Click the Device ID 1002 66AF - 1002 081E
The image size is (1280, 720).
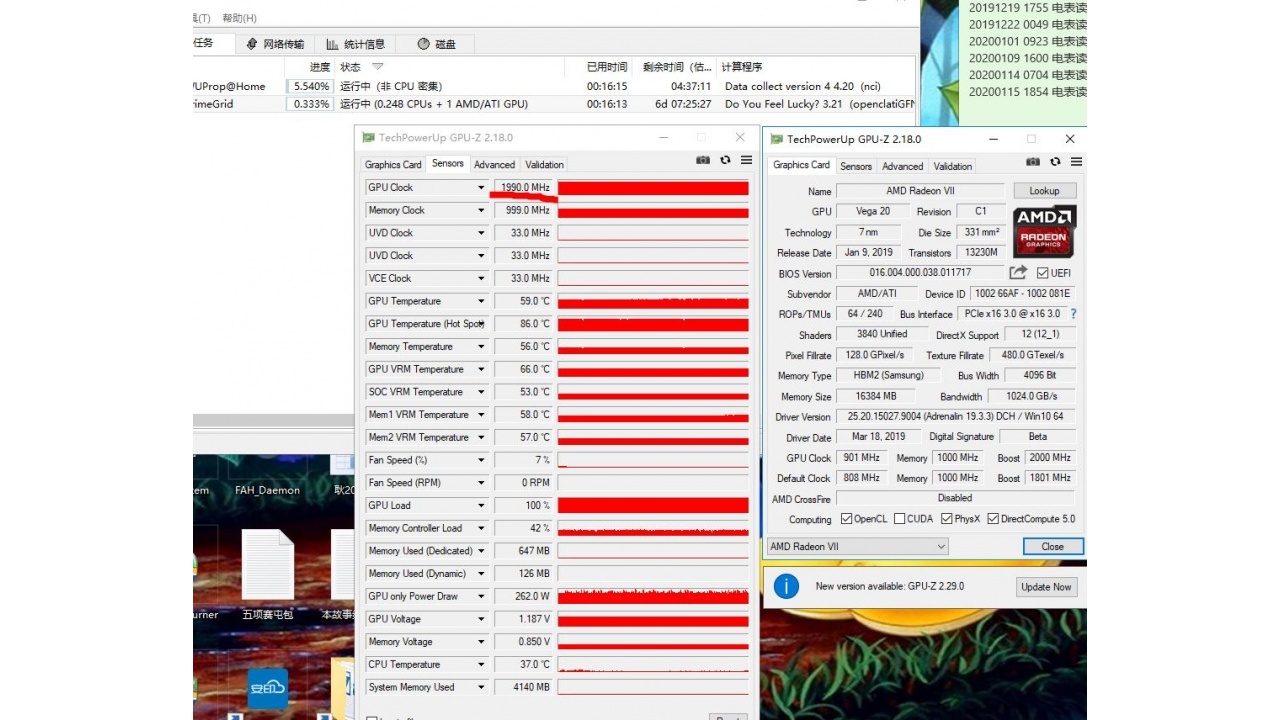point(1023,294)
